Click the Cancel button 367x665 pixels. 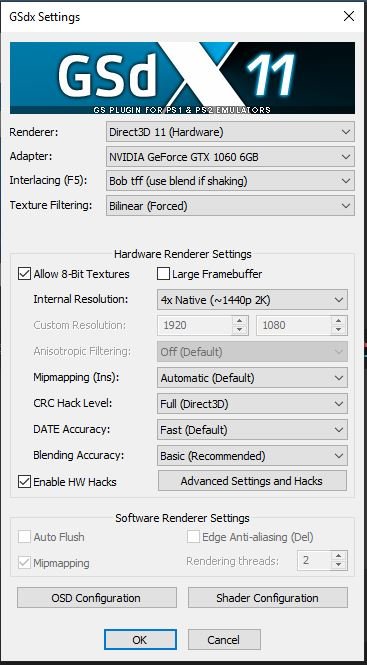click(224, 640)
